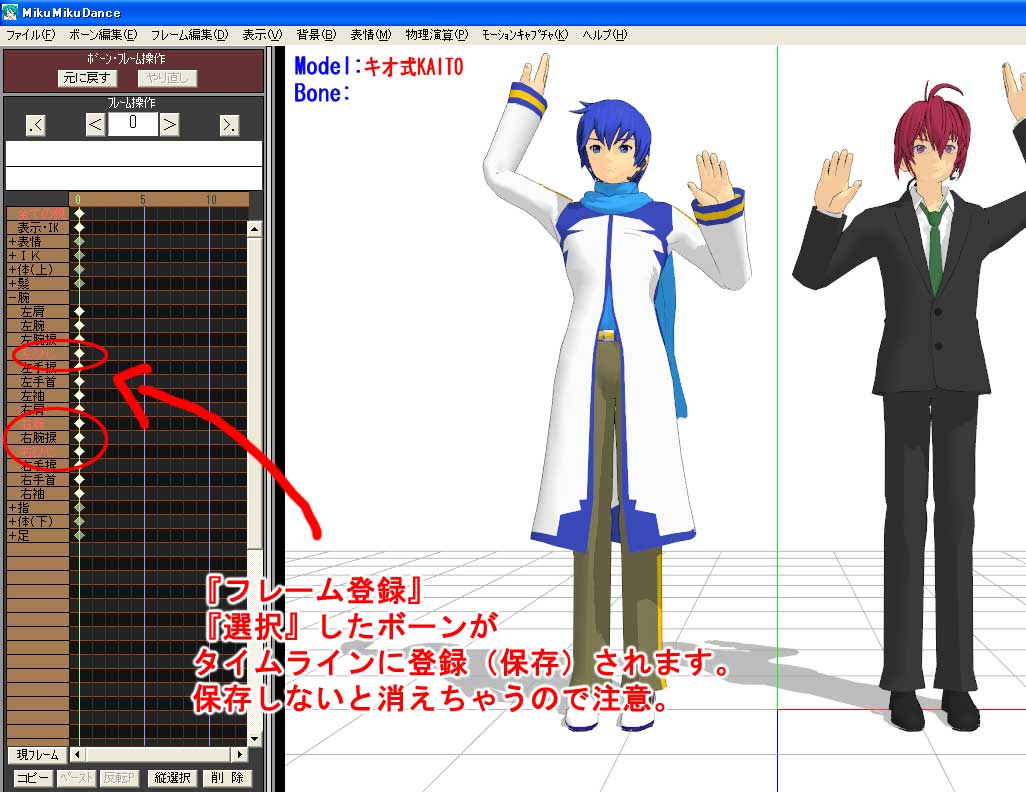1026x792 pixels.
Task: Select the 全ての親 timeline row
Action: coord(37,213)
